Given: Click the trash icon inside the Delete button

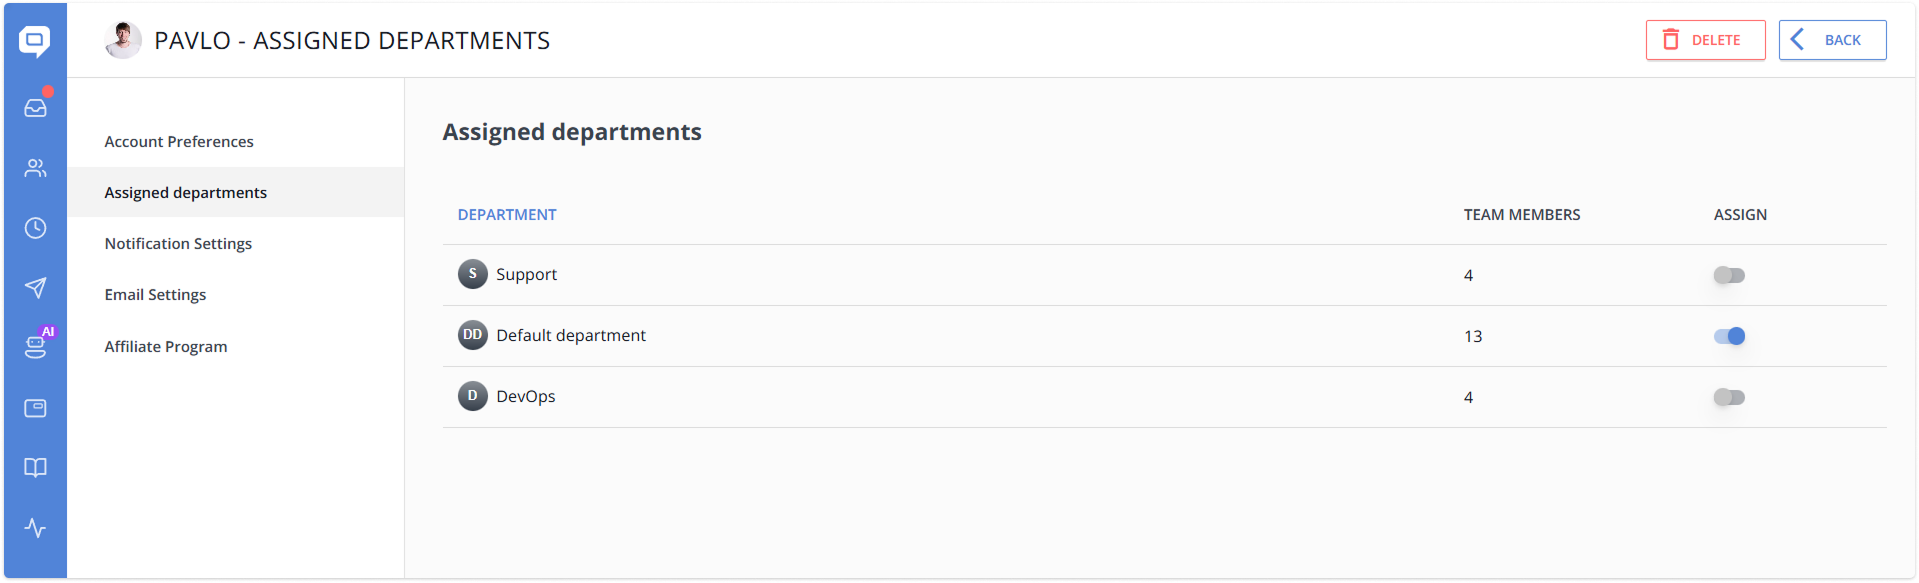Looking at the screenshot, I should (x=1670, y=40).
